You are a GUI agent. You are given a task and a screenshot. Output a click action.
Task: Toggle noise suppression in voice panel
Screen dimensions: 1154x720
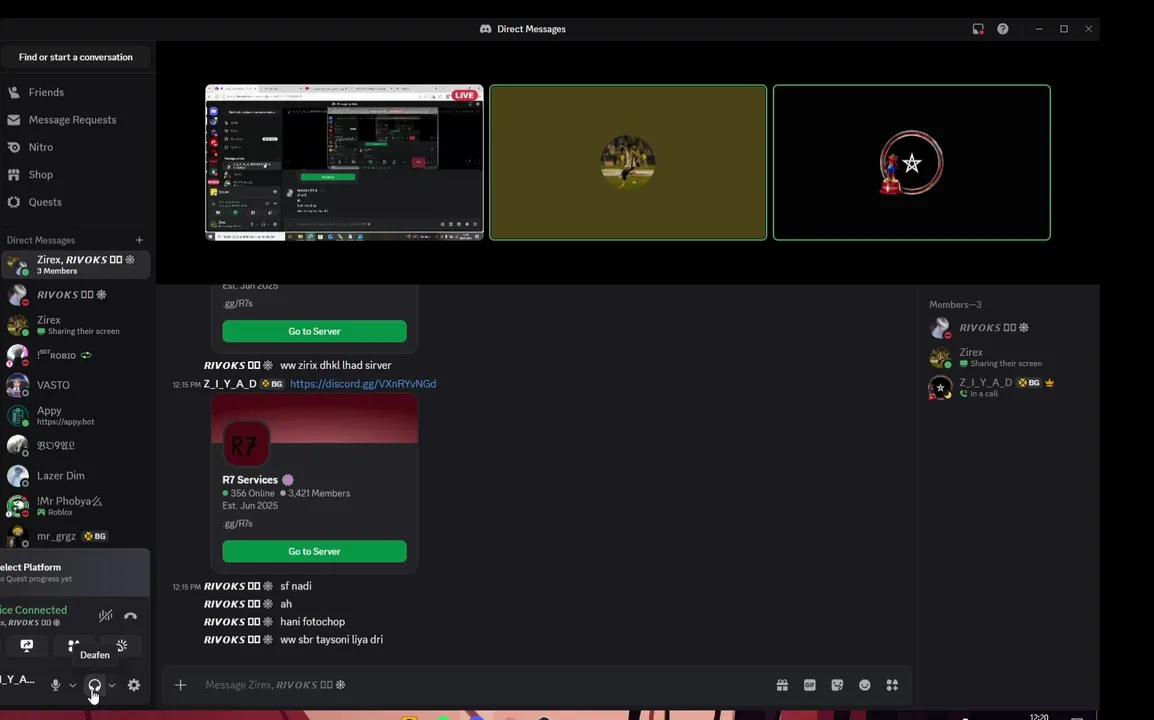106,615
